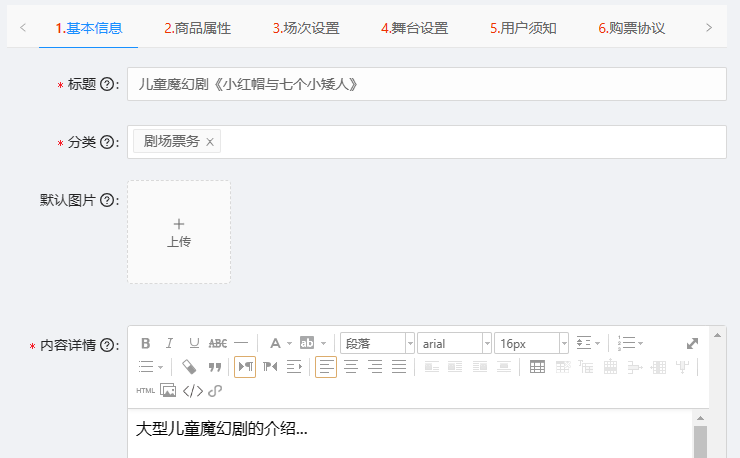Image resolution: width=740 pixels, height=458 pixels.
Task: Expand the unordered list style arrow
Action: (160, 367)
